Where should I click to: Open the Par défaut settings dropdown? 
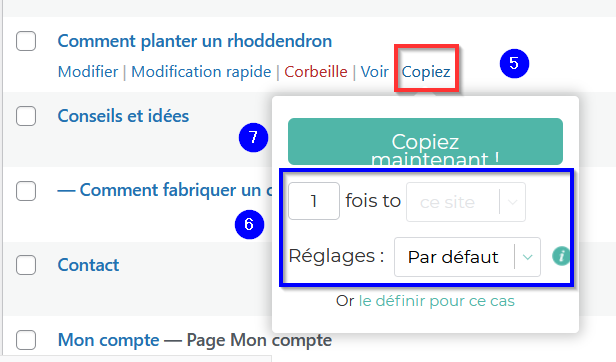[x=467, y=257]
